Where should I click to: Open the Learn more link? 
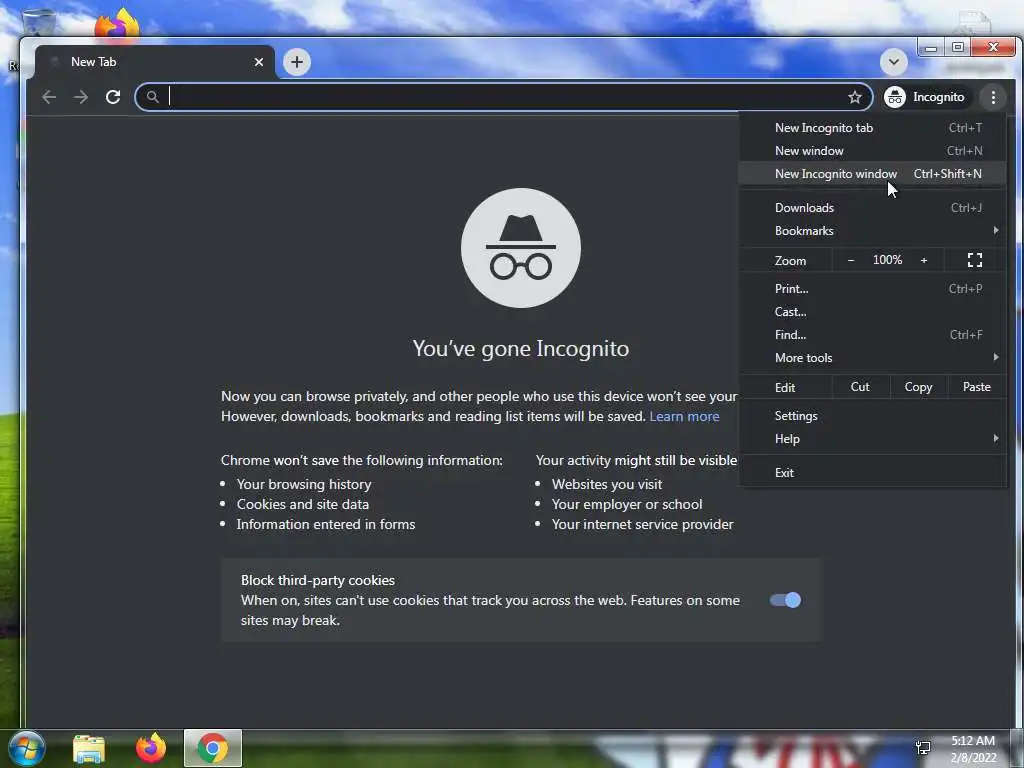point(684,417)
